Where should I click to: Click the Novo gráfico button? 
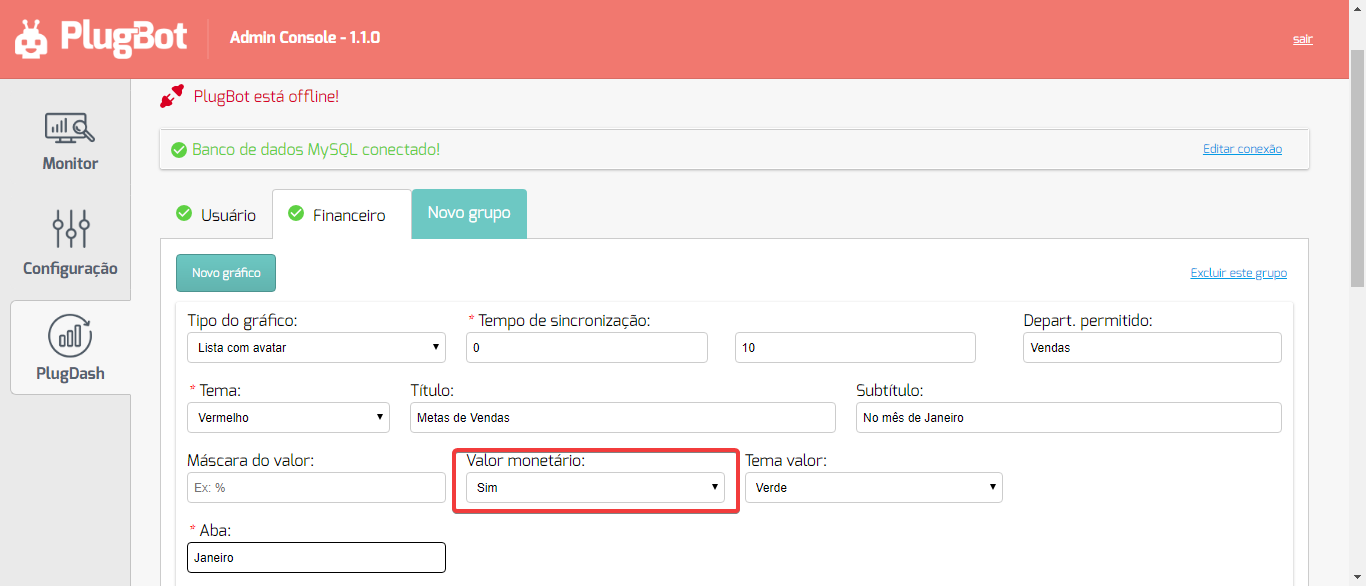point(226,273)
